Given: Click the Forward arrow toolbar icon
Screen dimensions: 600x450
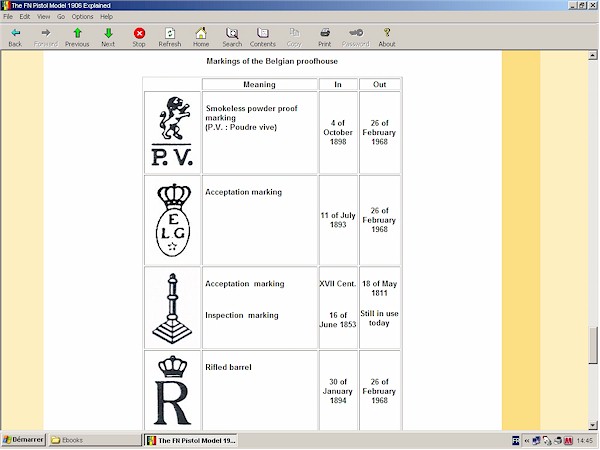Looking at the screenshot, I should point(46,33).
